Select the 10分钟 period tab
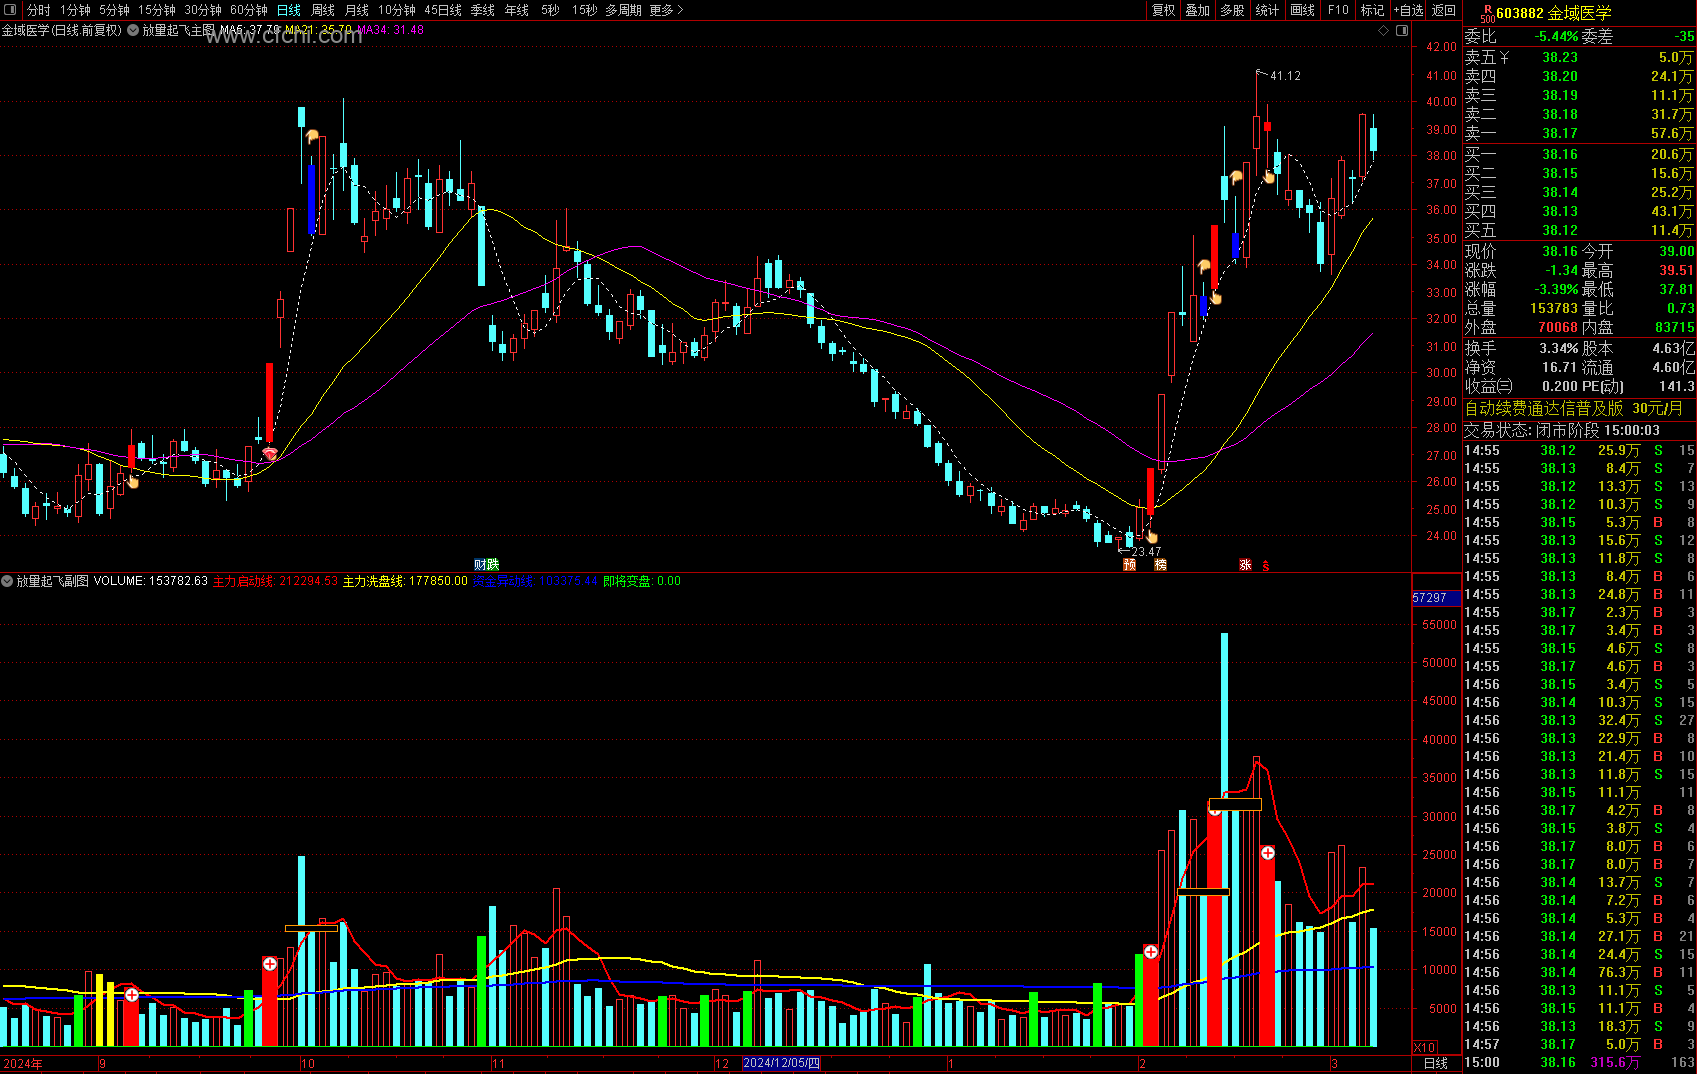This screenshot has height=1074, width=1697. click(x=397, y=10)
